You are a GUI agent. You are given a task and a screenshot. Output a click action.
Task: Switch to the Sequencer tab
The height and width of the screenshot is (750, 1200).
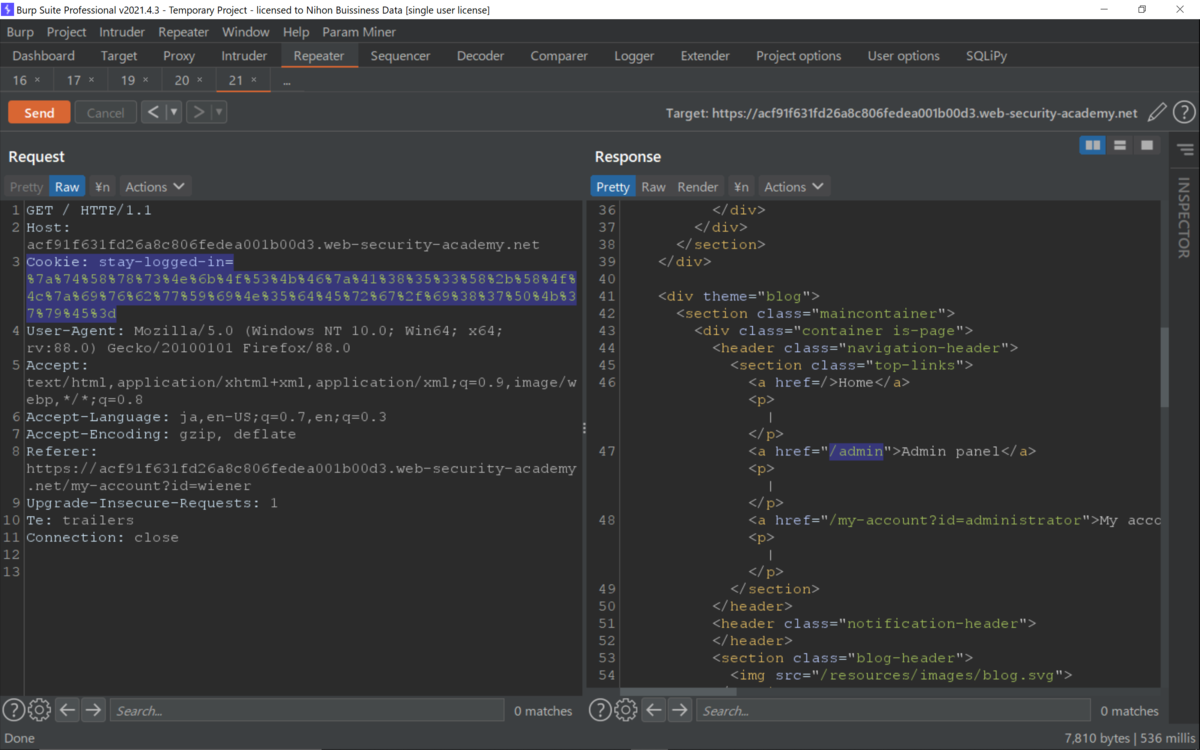pos(400,56)
